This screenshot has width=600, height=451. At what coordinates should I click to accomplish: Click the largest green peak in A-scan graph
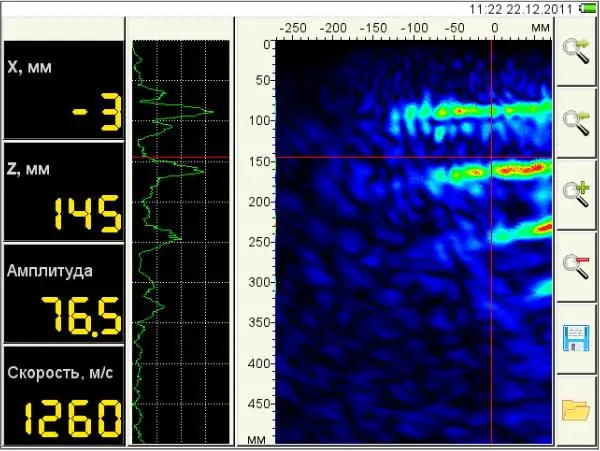point(212,112)
